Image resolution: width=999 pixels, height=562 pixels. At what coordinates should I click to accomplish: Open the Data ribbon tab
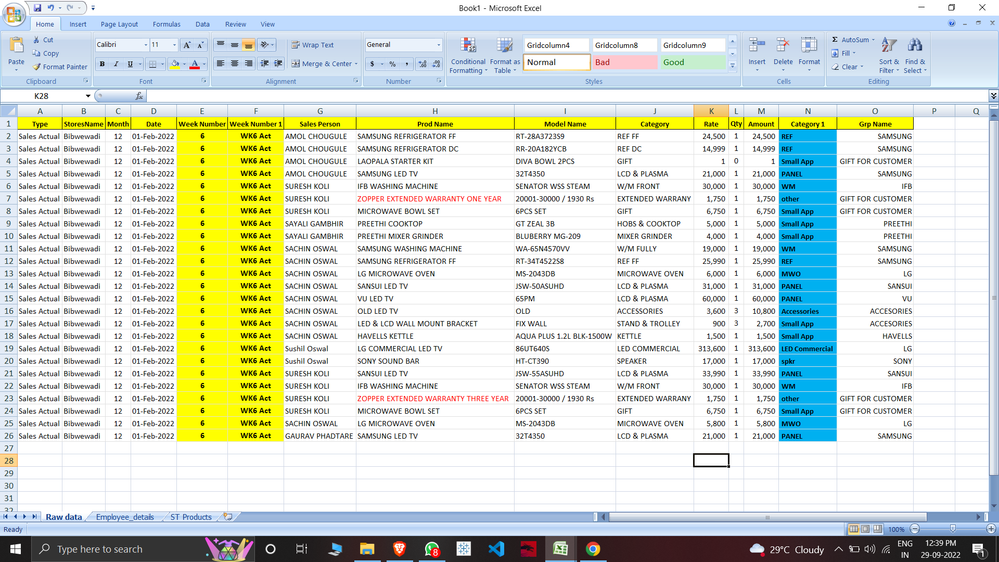[x=203, y=24]
